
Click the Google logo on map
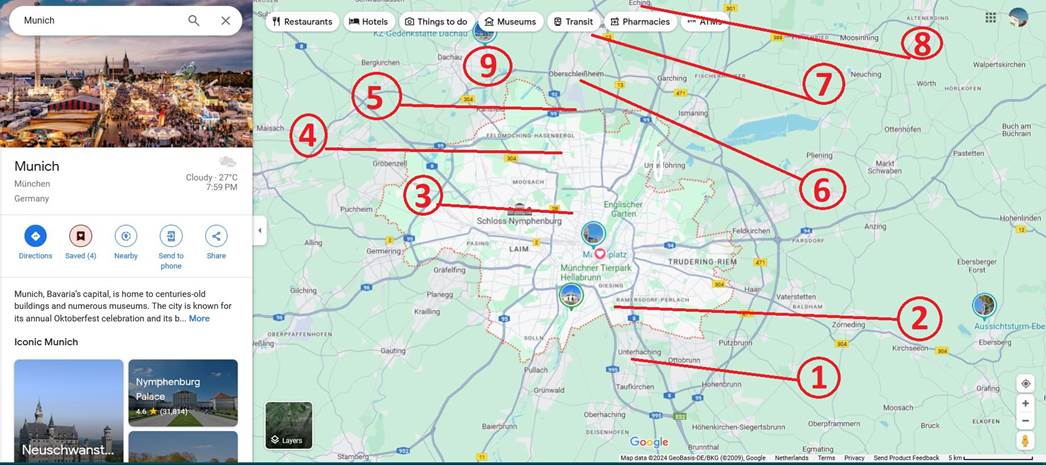click(648, 442)
